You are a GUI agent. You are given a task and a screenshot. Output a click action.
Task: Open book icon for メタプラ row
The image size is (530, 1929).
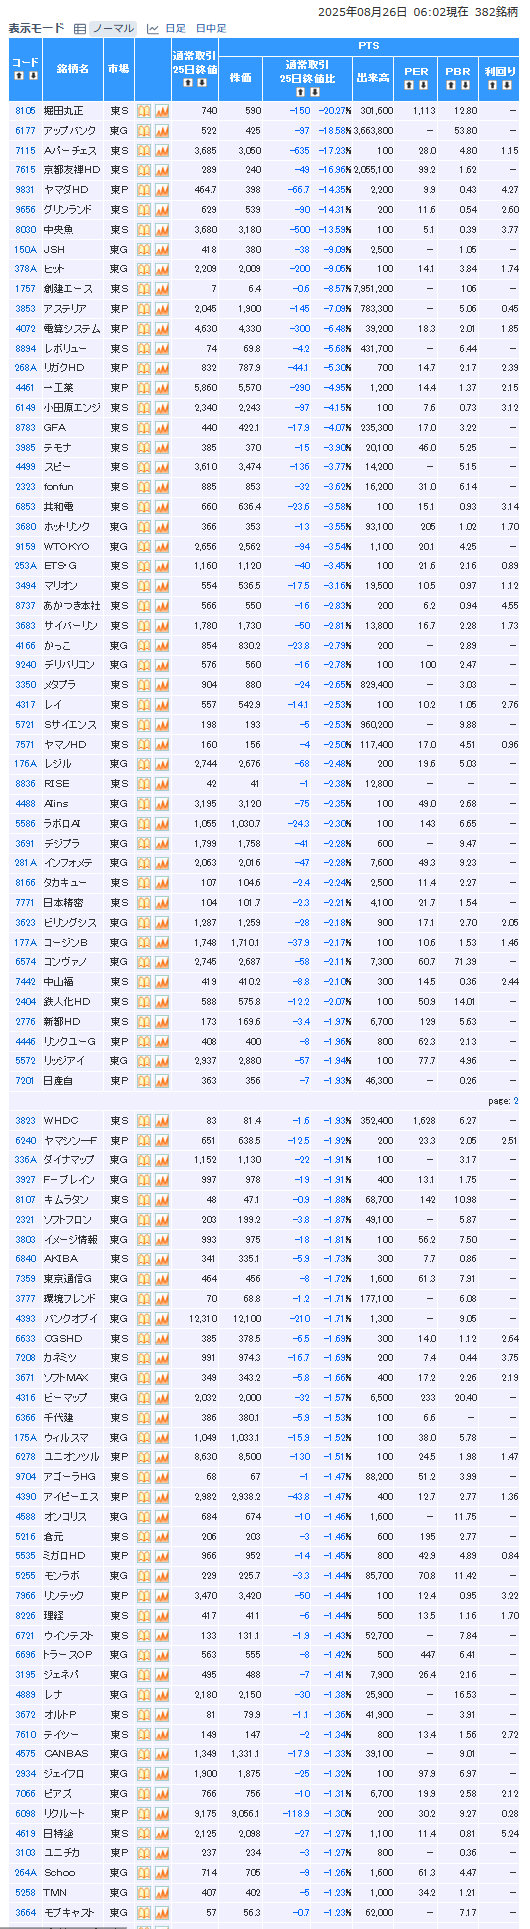point(143,685)
